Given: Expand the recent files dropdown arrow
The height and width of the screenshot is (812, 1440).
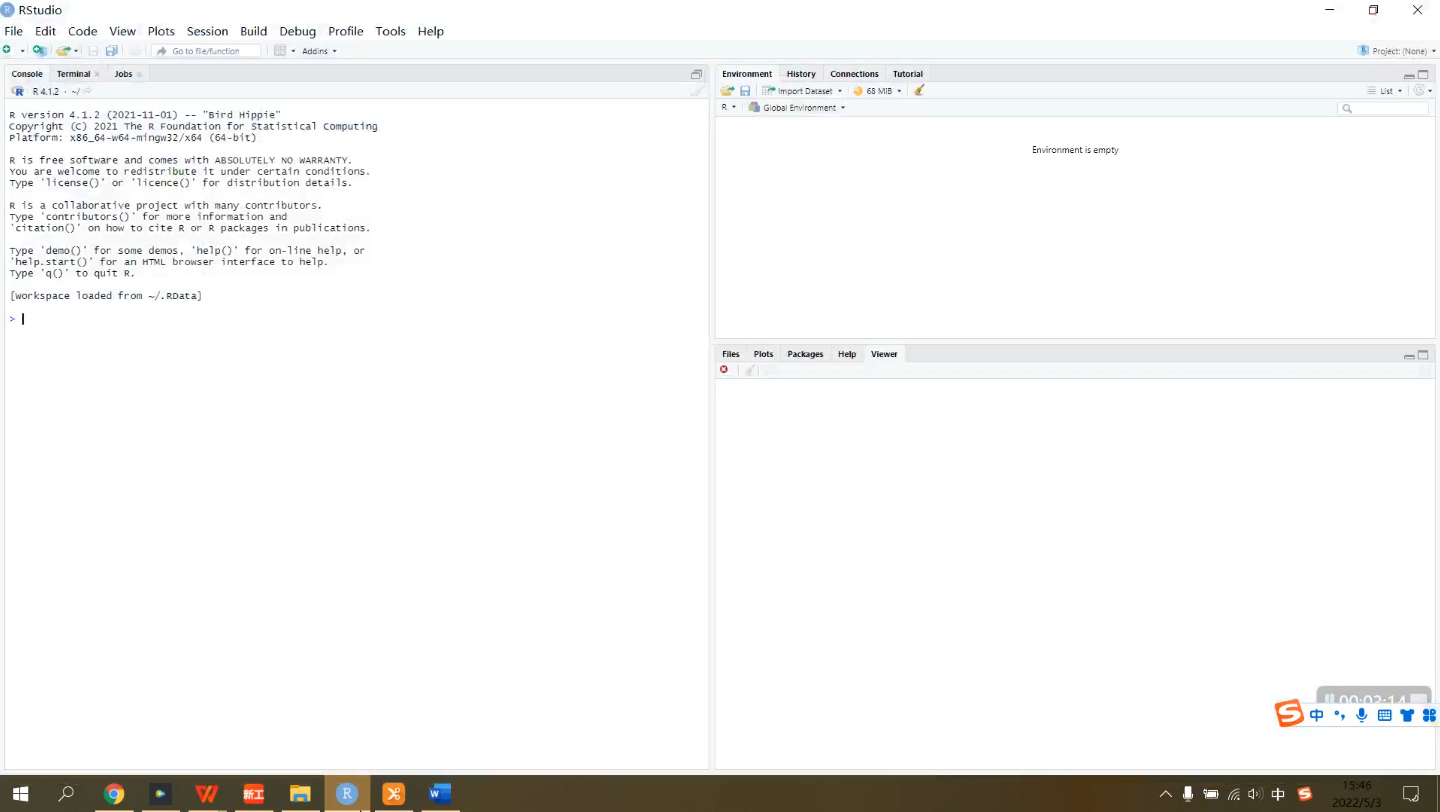Looking at the screenshot, I should [76, 51].
